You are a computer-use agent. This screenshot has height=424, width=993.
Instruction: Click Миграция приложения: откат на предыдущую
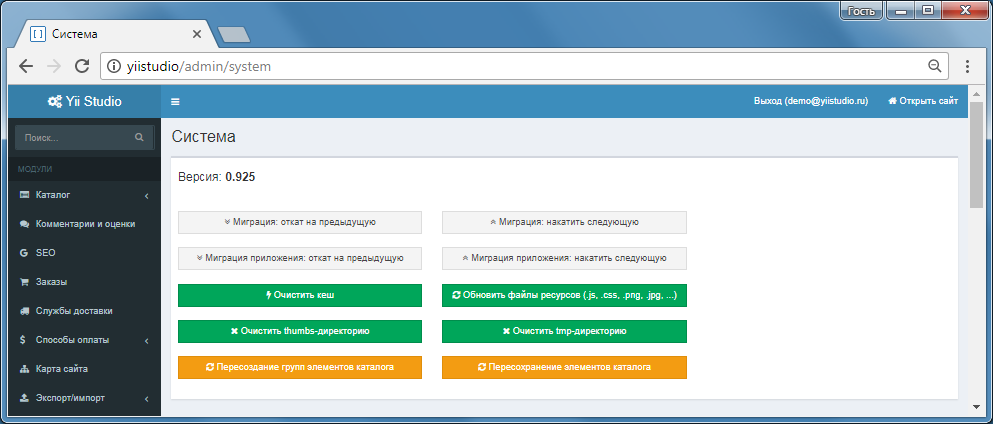pos(300,258)
